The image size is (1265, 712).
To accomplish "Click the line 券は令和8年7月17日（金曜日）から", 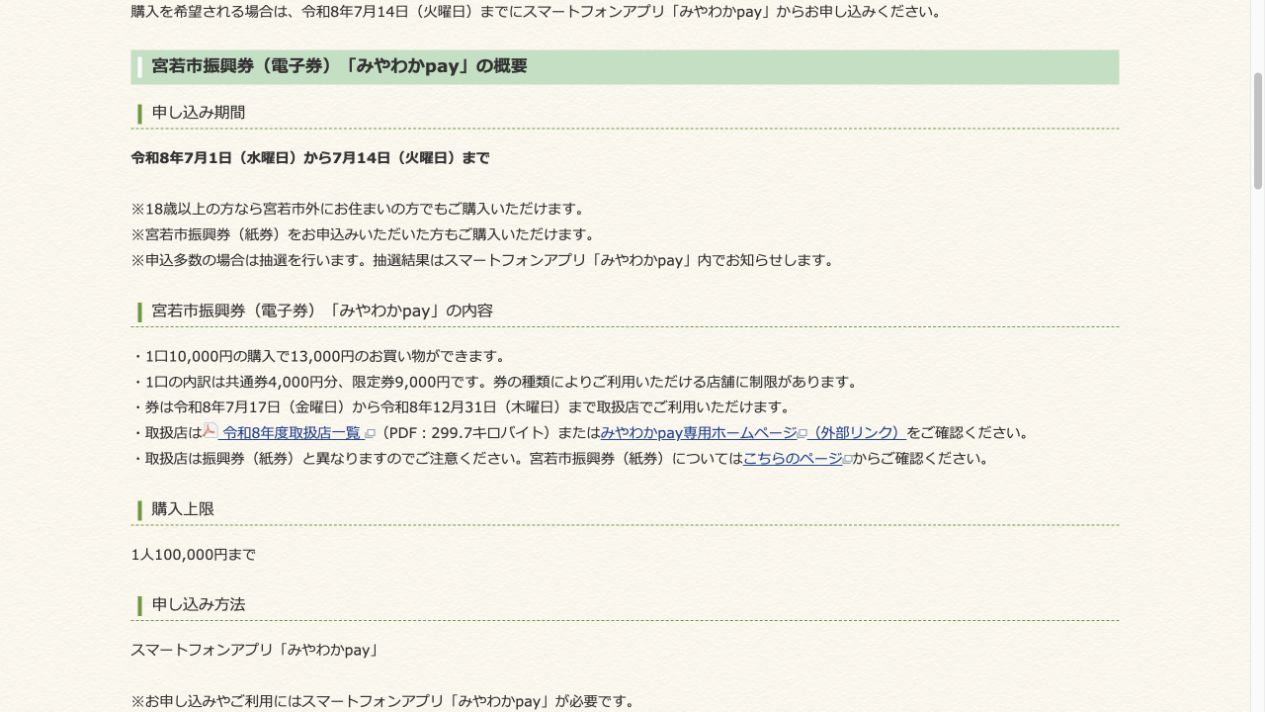I will (461, 408).
